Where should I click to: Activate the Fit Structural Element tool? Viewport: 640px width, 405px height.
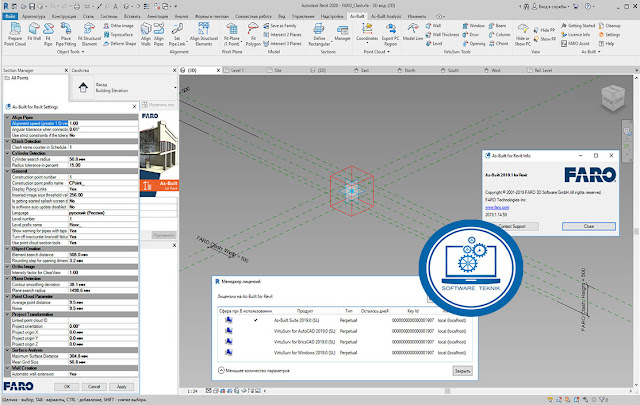coord(89,34)
